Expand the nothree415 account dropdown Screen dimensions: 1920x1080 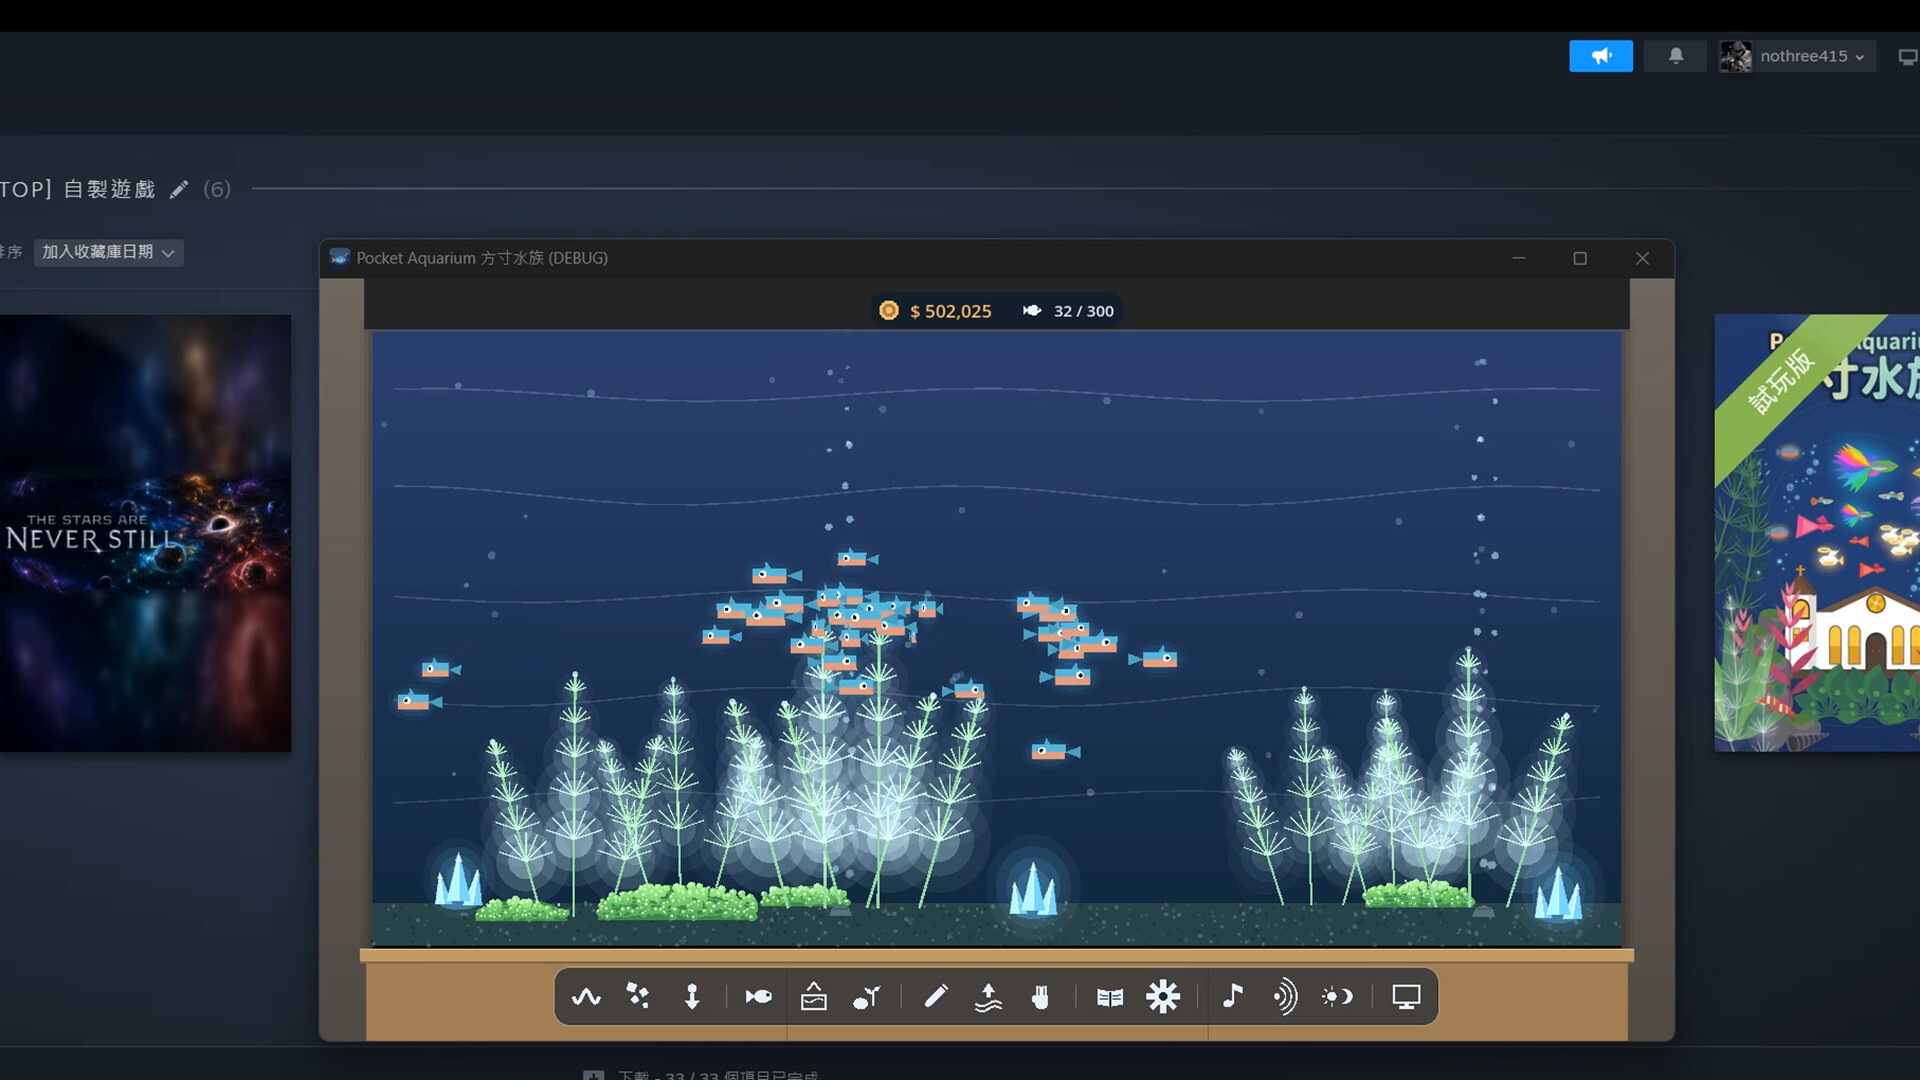point(1797,56)
